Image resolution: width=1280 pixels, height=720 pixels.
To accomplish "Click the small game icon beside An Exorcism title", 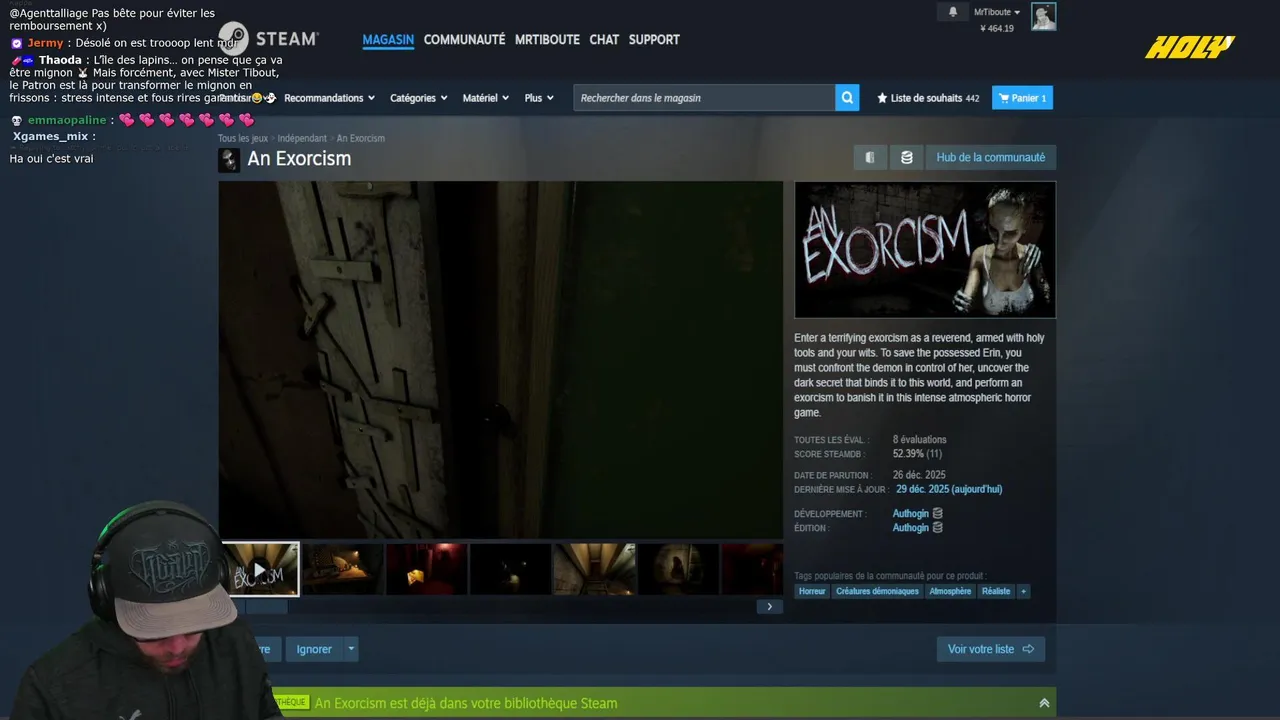I will pos(229,160).
